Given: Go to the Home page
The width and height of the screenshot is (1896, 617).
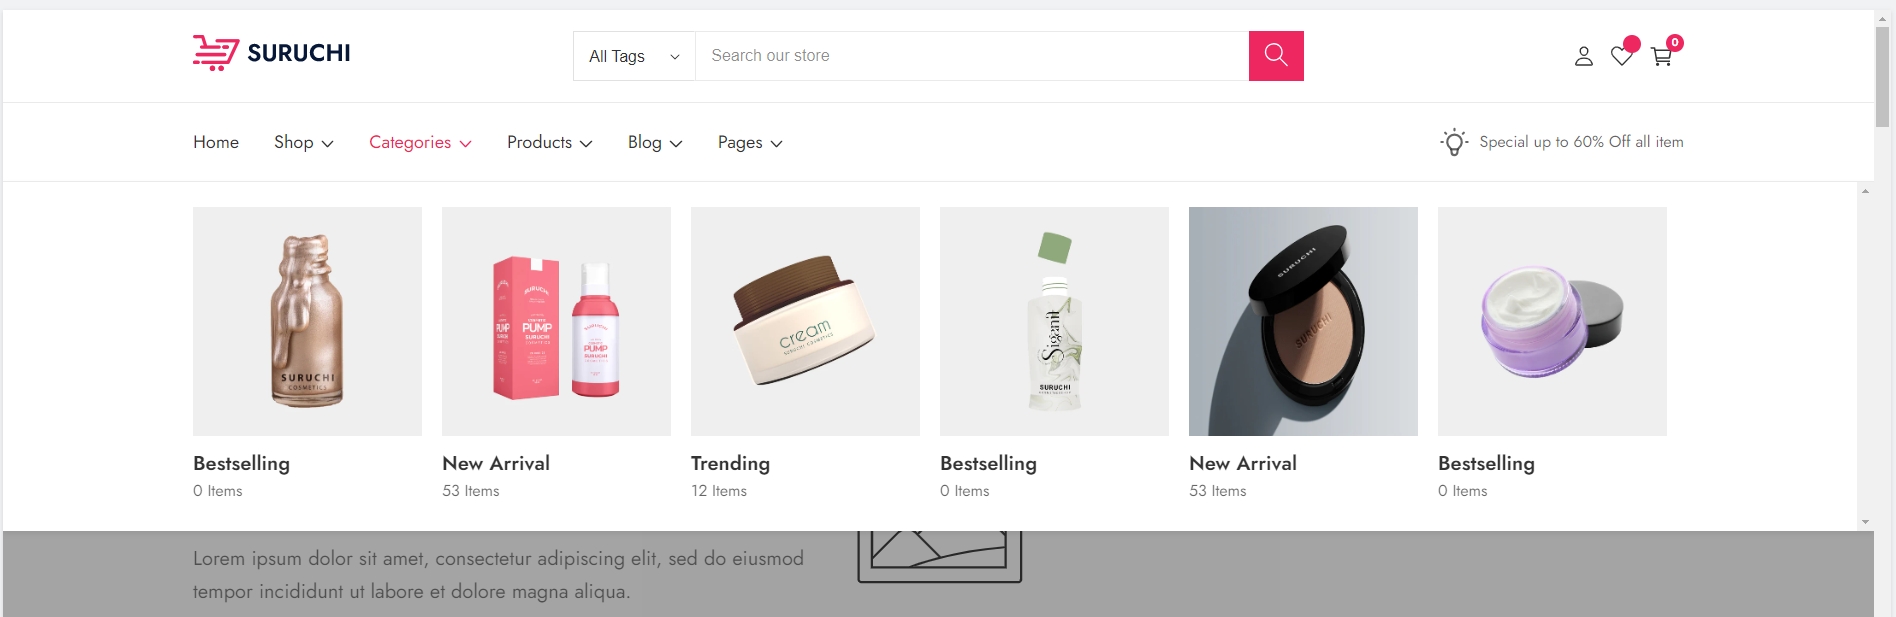Looking at the screenshot, I should click(x=216, y=142).
